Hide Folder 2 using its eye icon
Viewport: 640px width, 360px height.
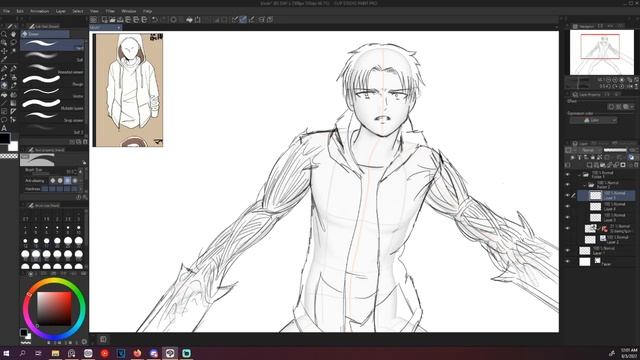[568, 184]
